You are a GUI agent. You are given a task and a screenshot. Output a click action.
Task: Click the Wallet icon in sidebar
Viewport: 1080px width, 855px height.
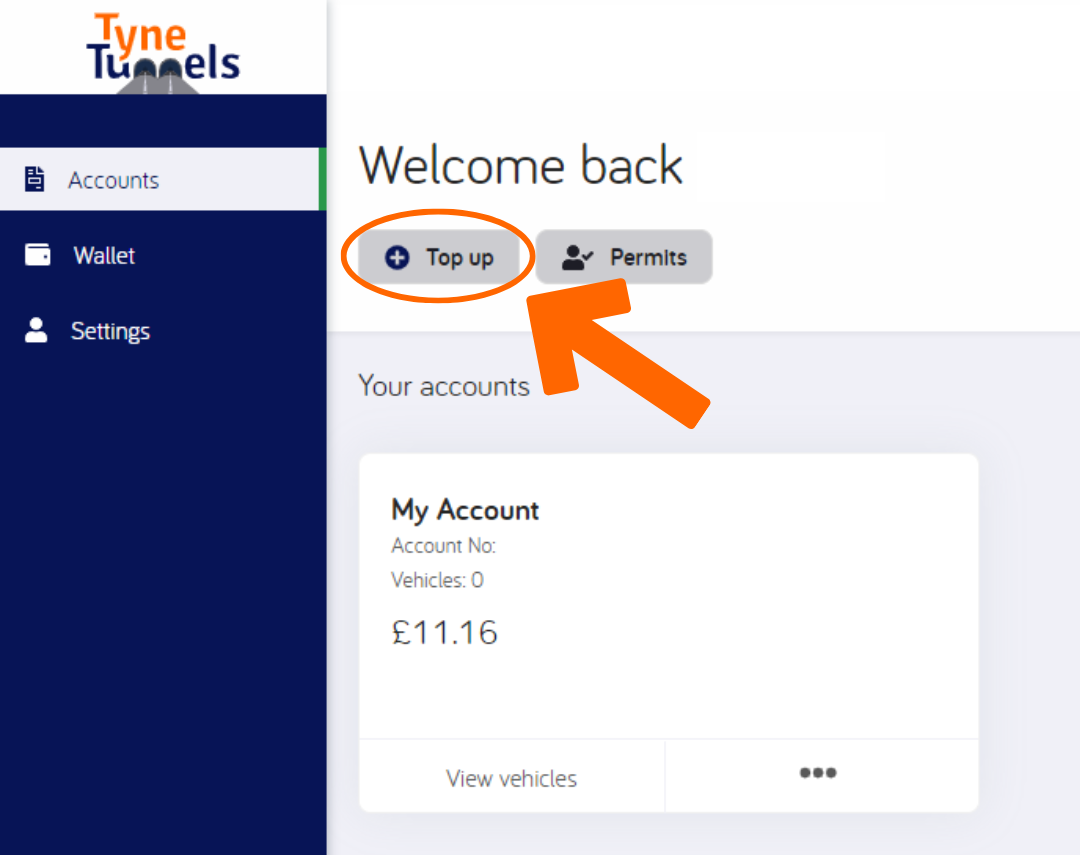(x=37, y=254)
